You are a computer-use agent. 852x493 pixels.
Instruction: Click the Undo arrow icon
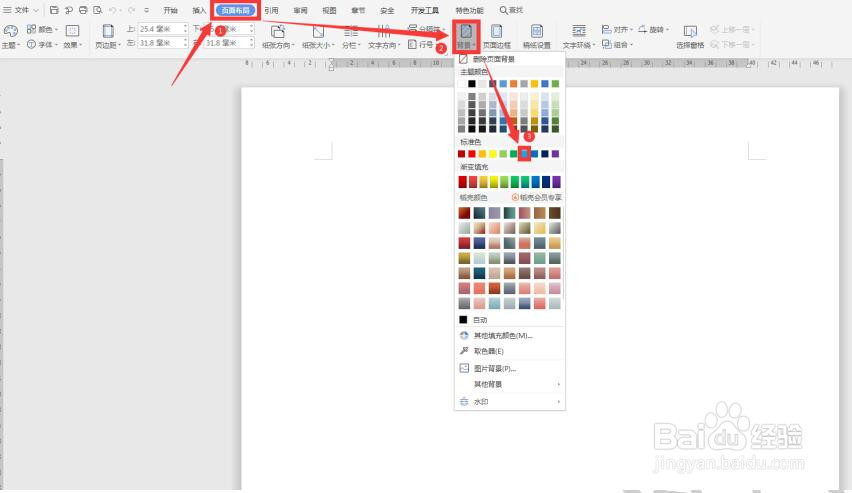tap(112, 10)
